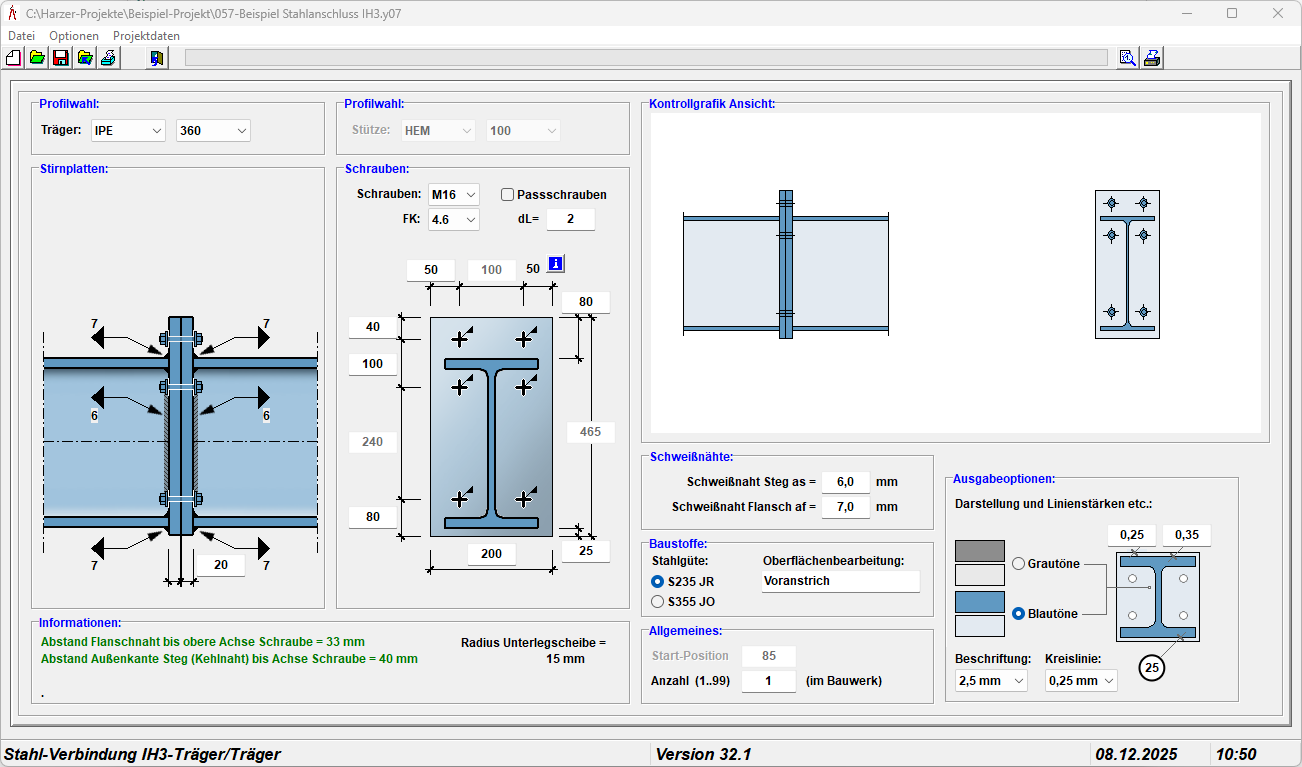1302x767 pixels.
Task: Open the Beschriftung dropdown showing 2,5 mm
Action: click(x=991, y=681)
